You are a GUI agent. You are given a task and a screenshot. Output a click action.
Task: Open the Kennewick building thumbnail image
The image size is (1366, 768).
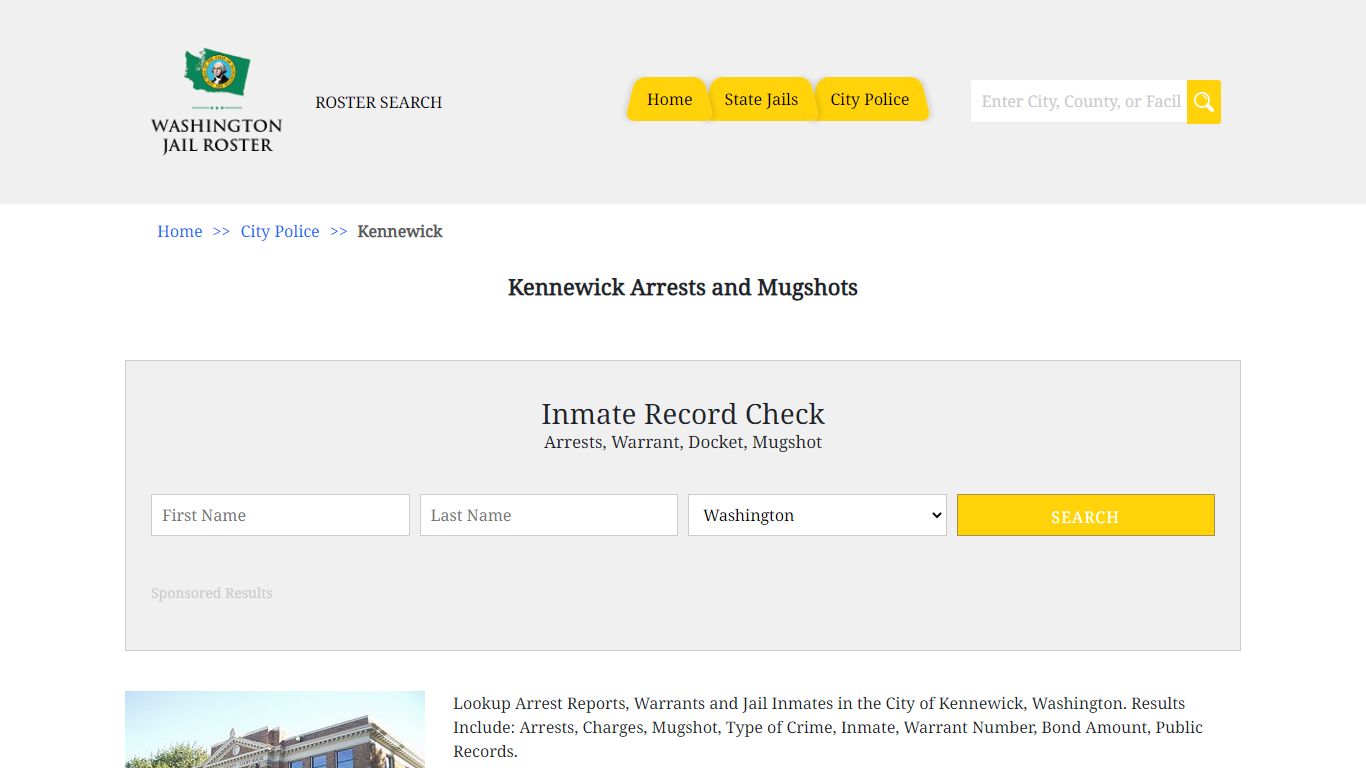[x=275, y=730]
